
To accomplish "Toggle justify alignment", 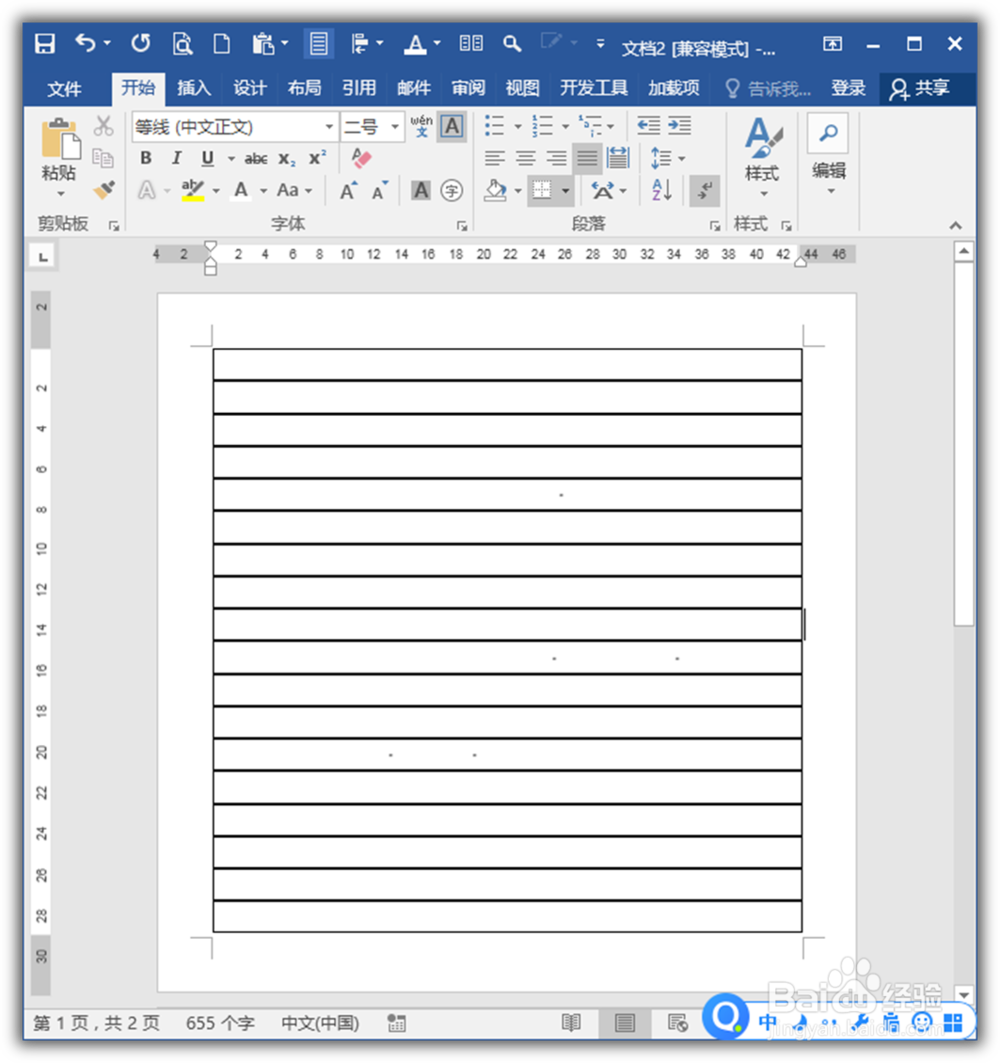I will pos(587,159).
